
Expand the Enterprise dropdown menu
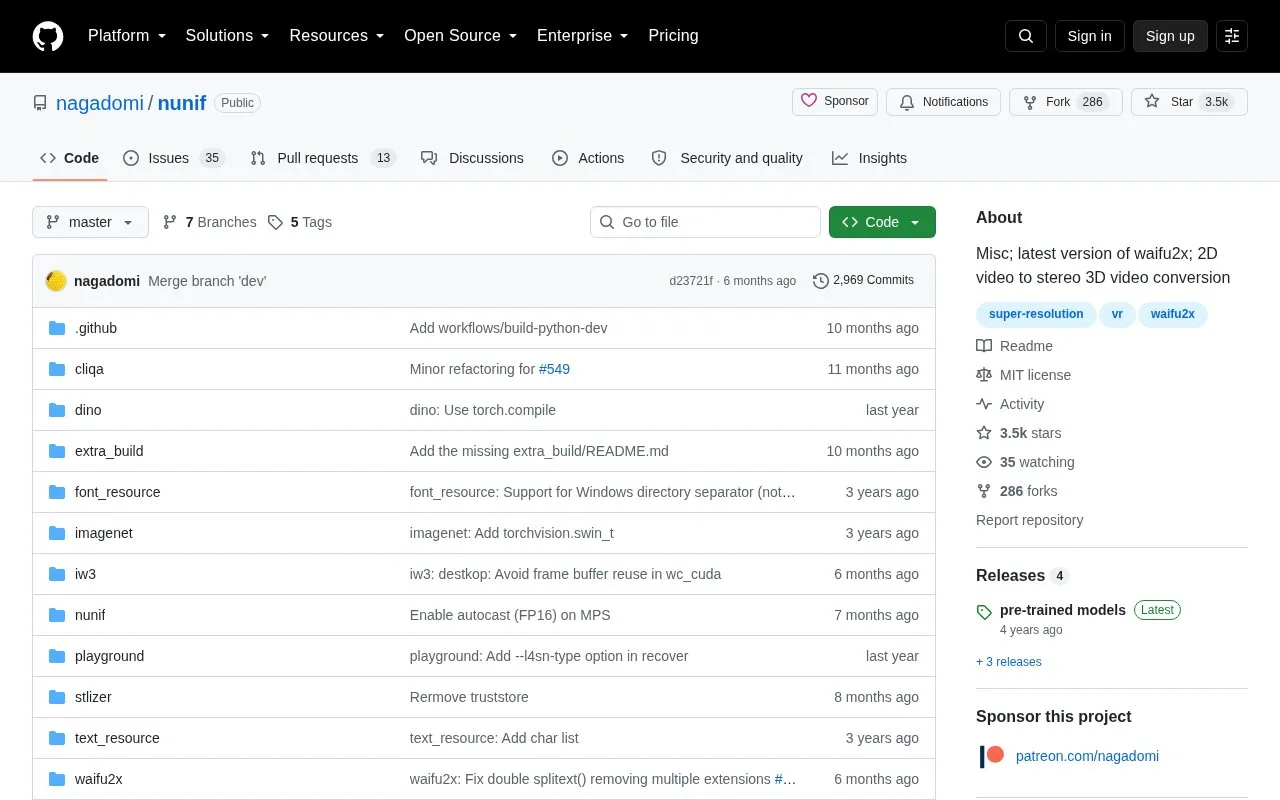coord(583,36)
